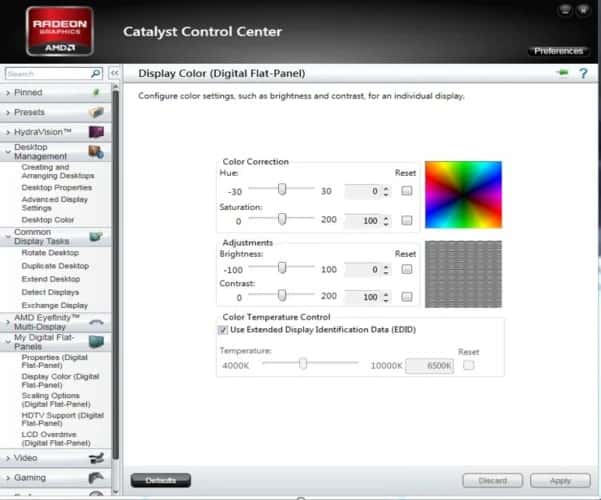The height and width of the screenshot is (500, 601).
Task: Open Desktop Properties page
Action: [57, 188]
